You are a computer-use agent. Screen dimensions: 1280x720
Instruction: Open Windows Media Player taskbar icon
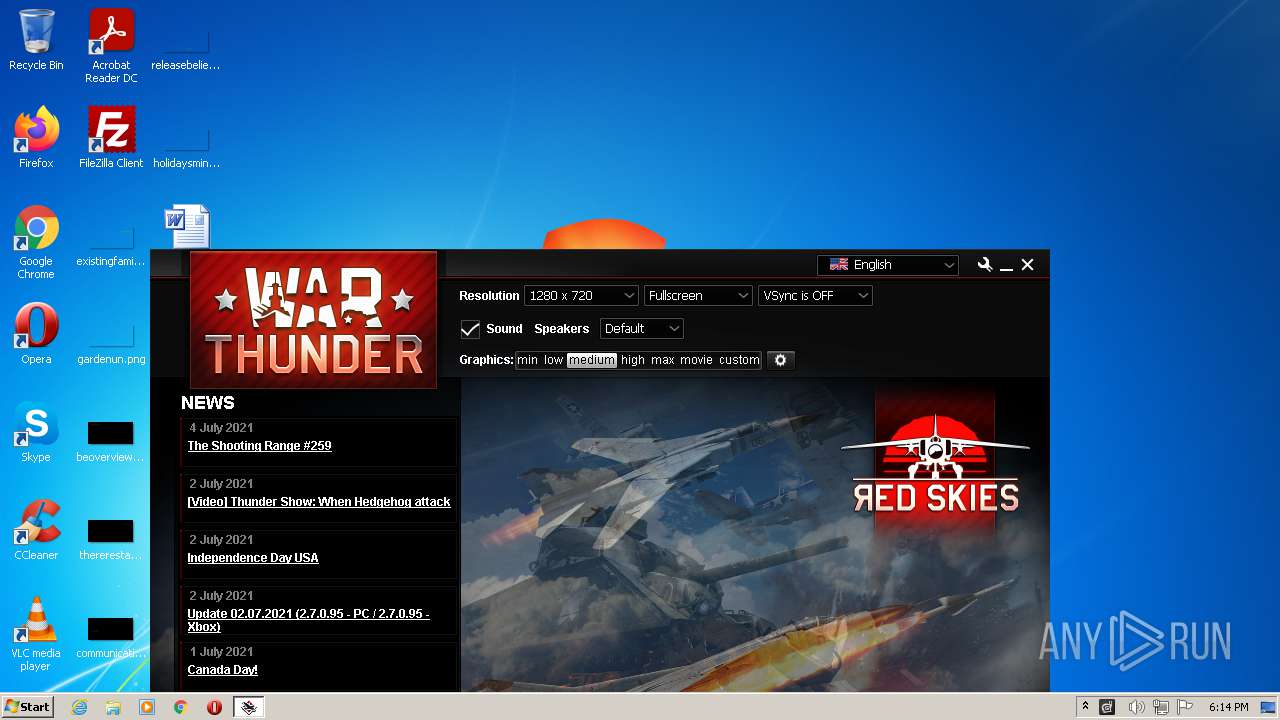coord(147,707)
